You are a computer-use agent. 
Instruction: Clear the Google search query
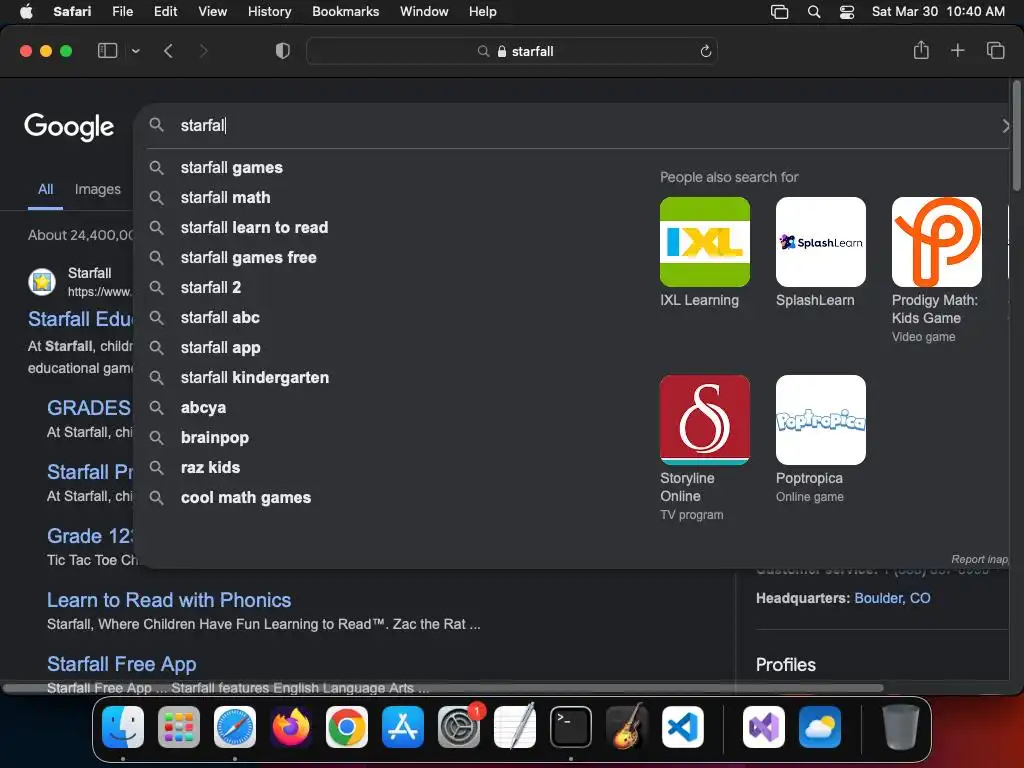click(x=1005, y=125)
